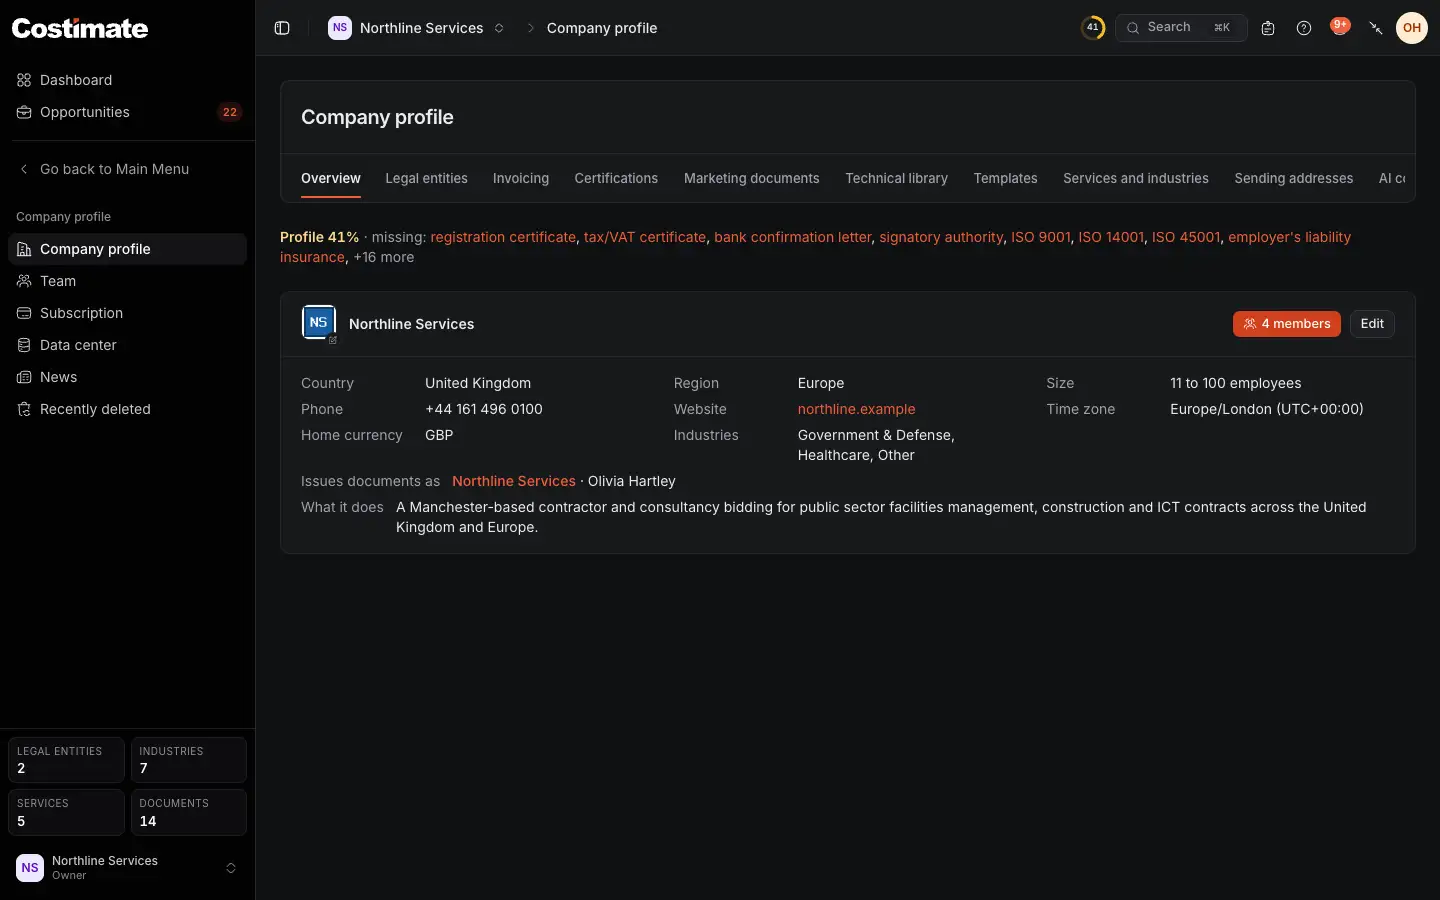Open the OH user avatar menu

coord(1412,28)
